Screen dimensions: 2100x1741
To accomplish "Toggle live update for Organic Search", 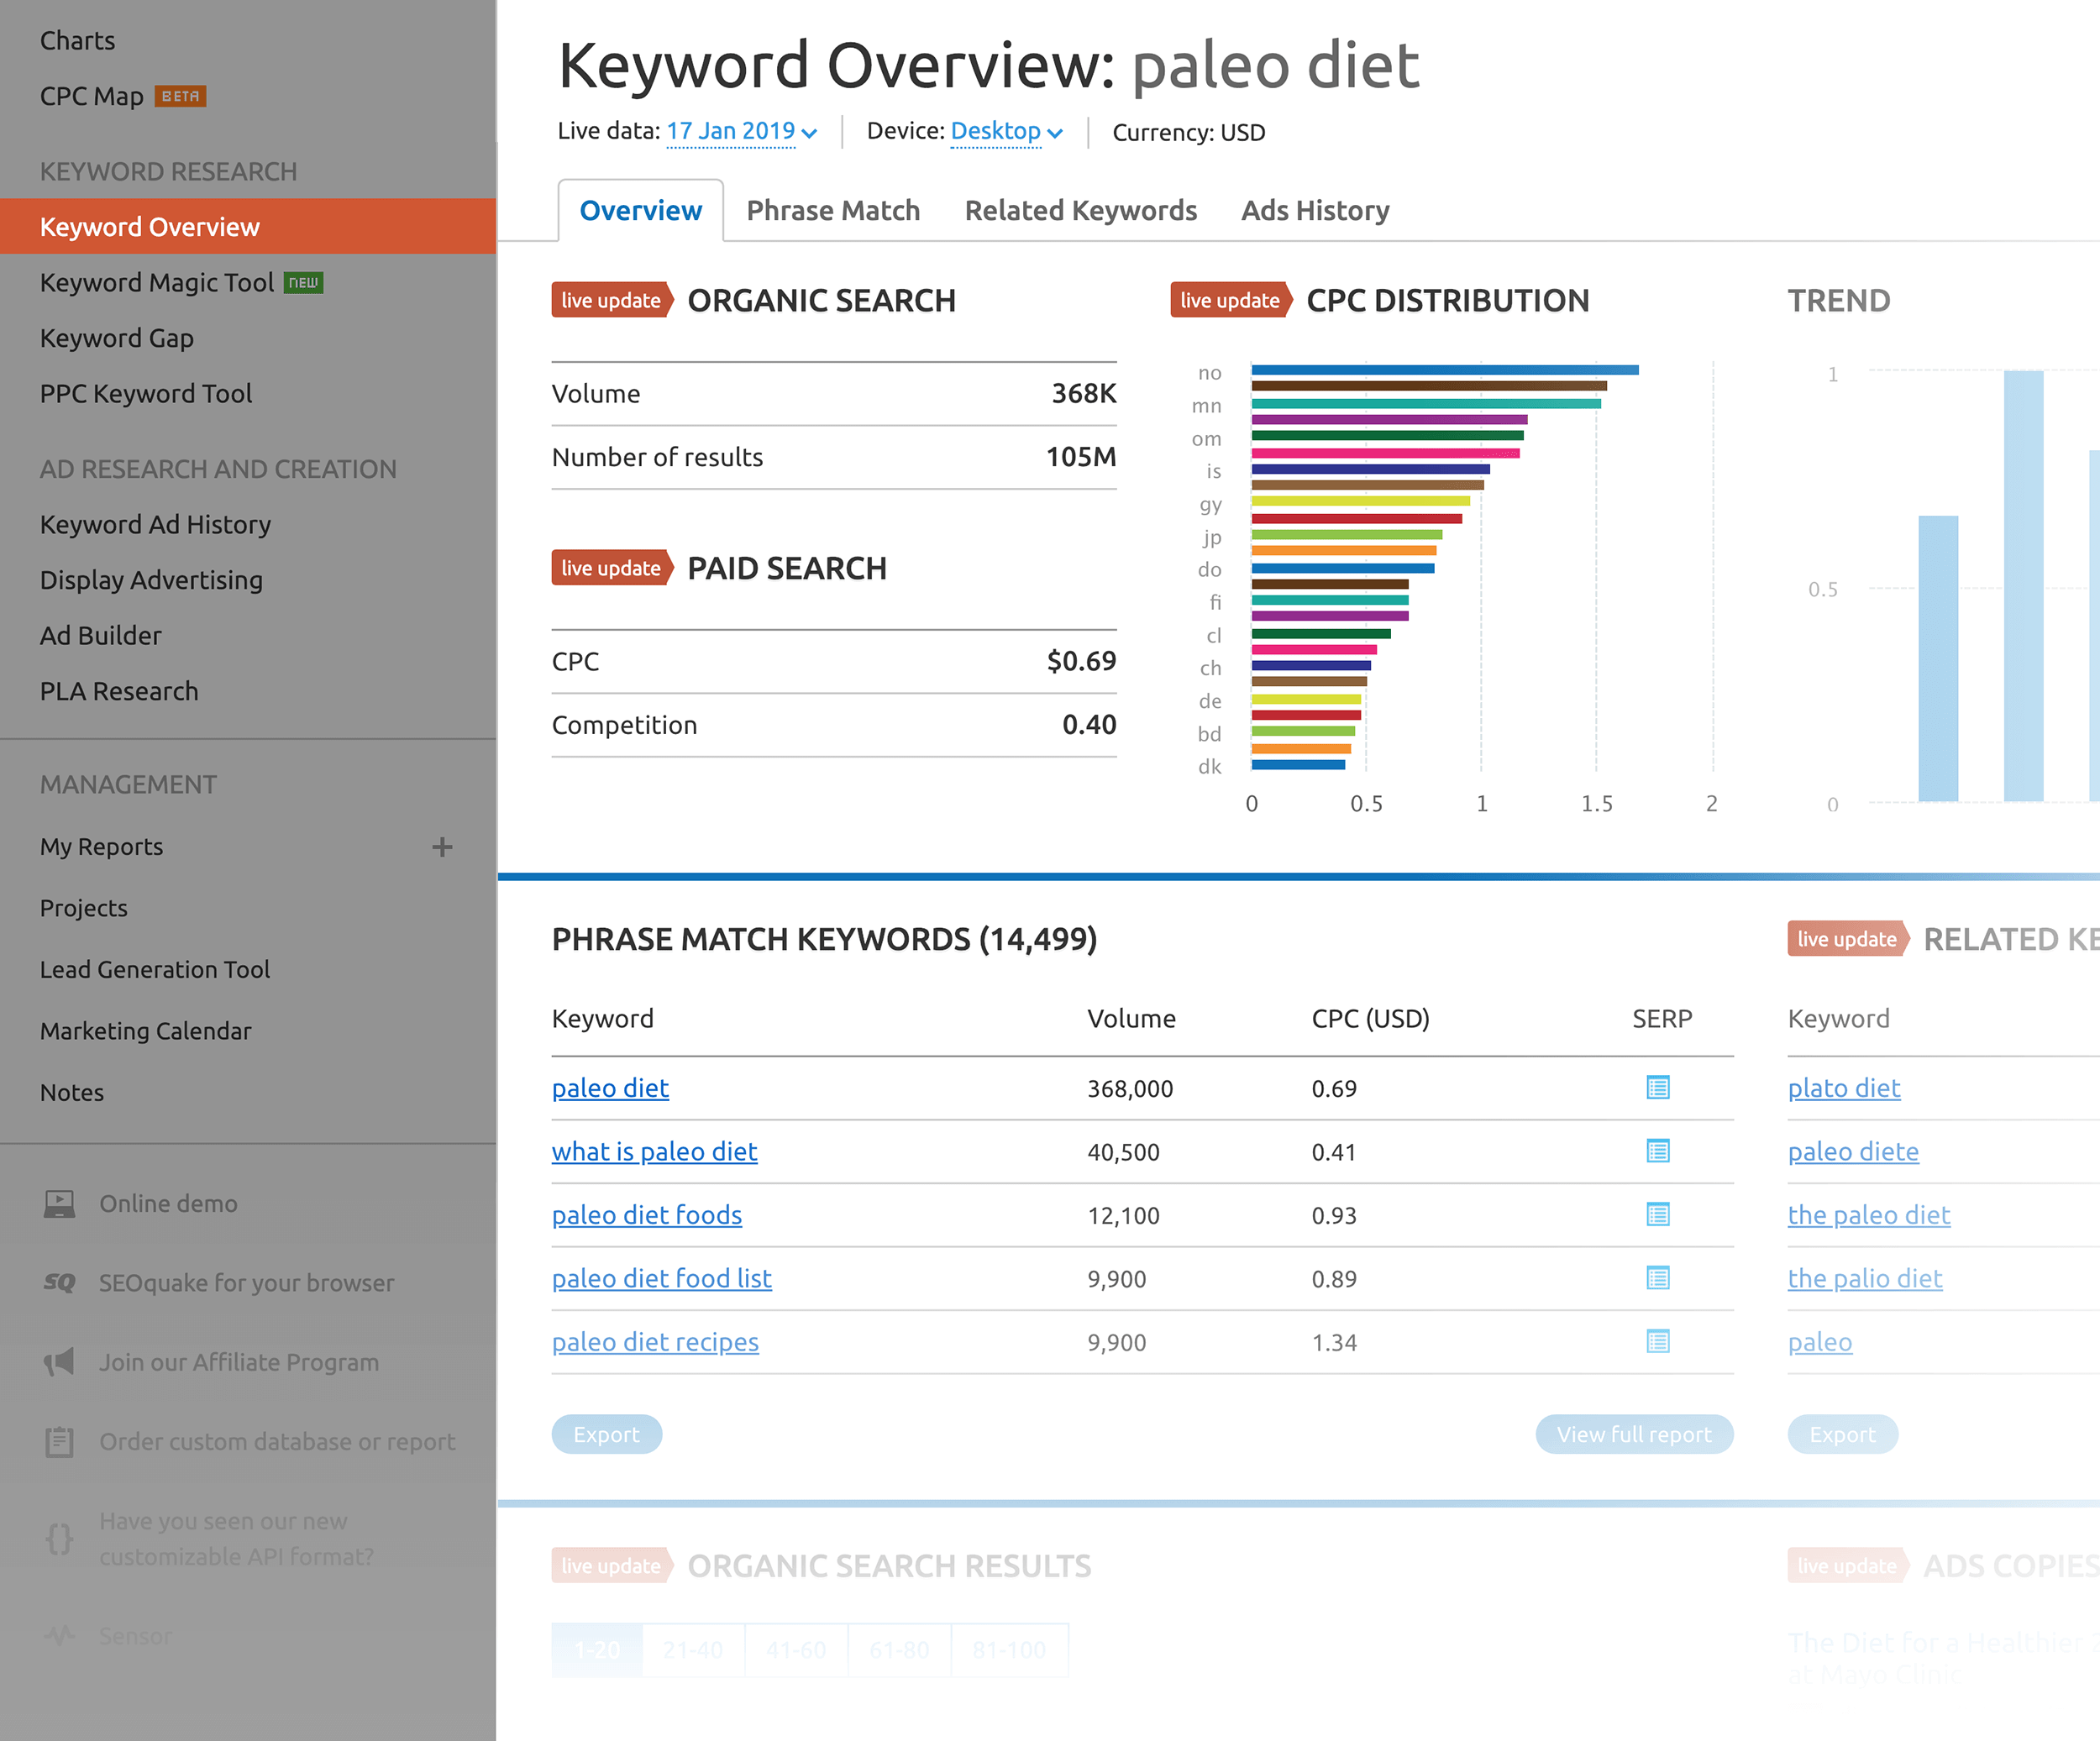I will pos(607,300).
